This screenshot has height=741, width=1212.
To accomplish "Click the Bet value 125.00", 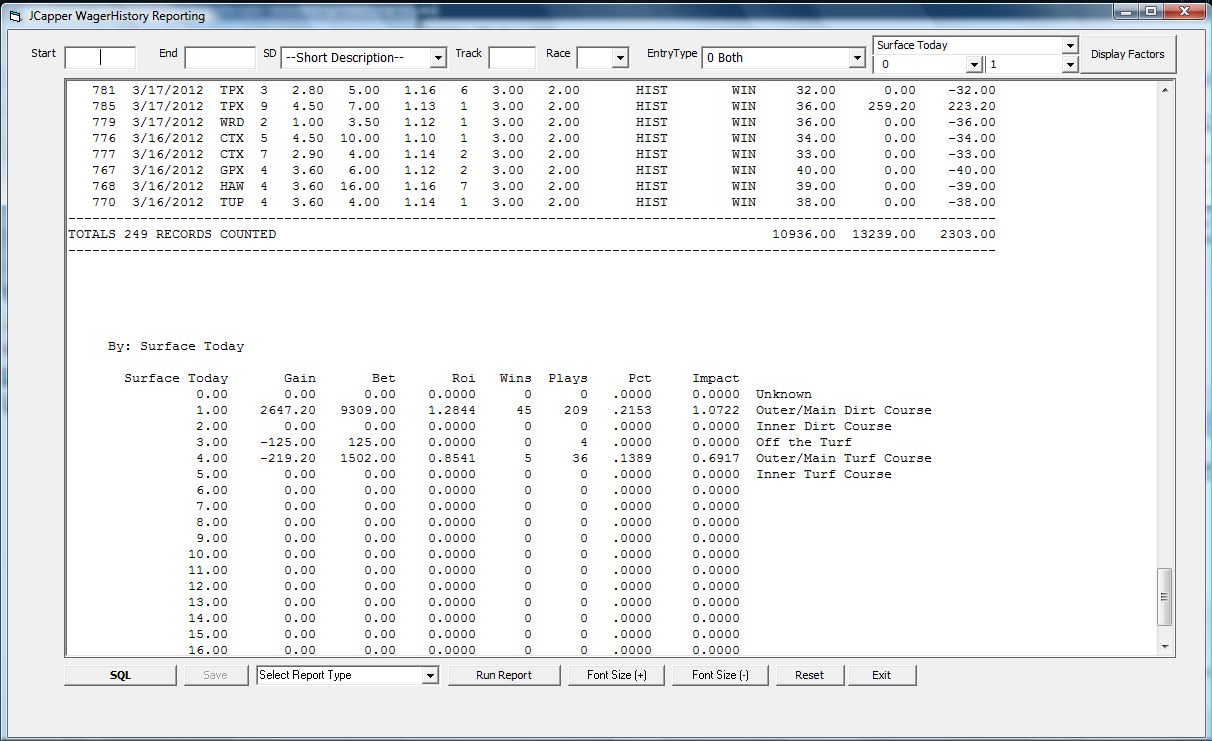I will click(372, 442).
